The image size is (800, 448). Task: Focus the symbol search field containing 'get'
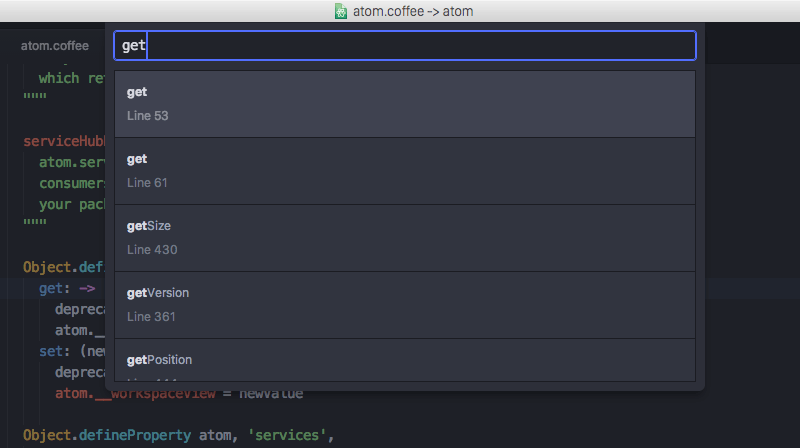(405, 46)
